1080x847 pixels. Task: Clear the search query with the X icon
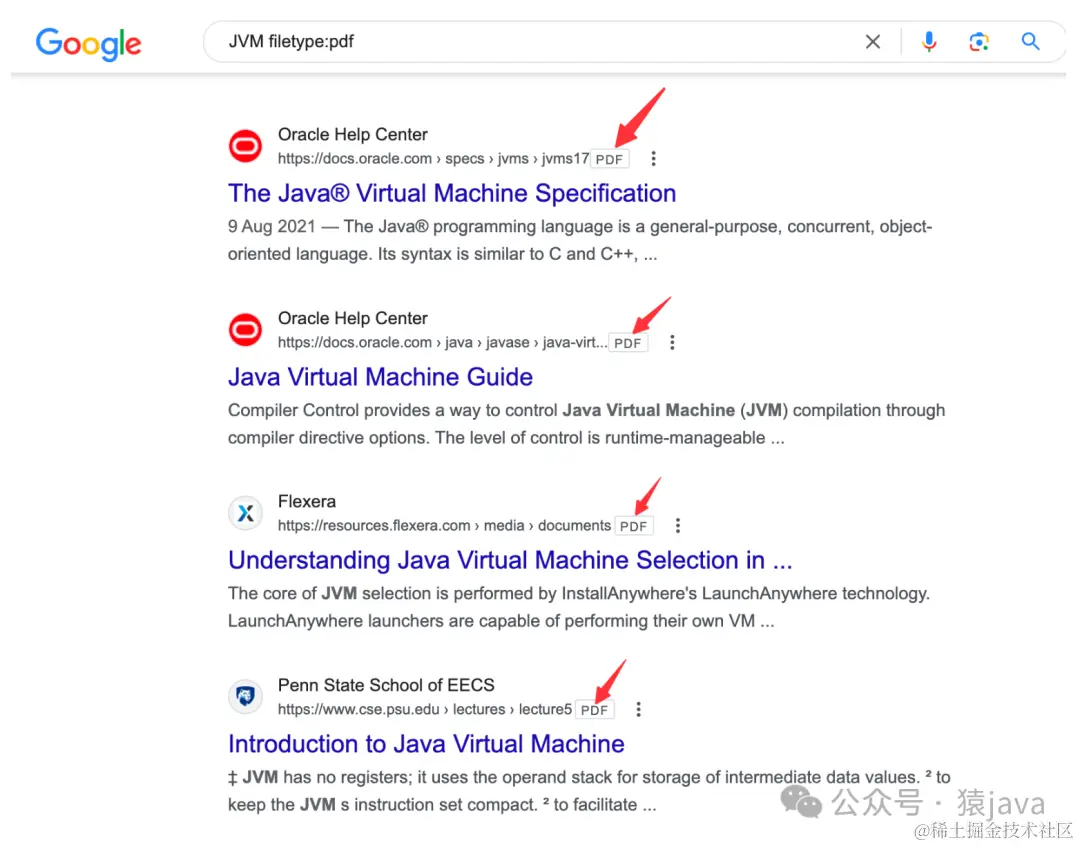[x=873, y=42]
